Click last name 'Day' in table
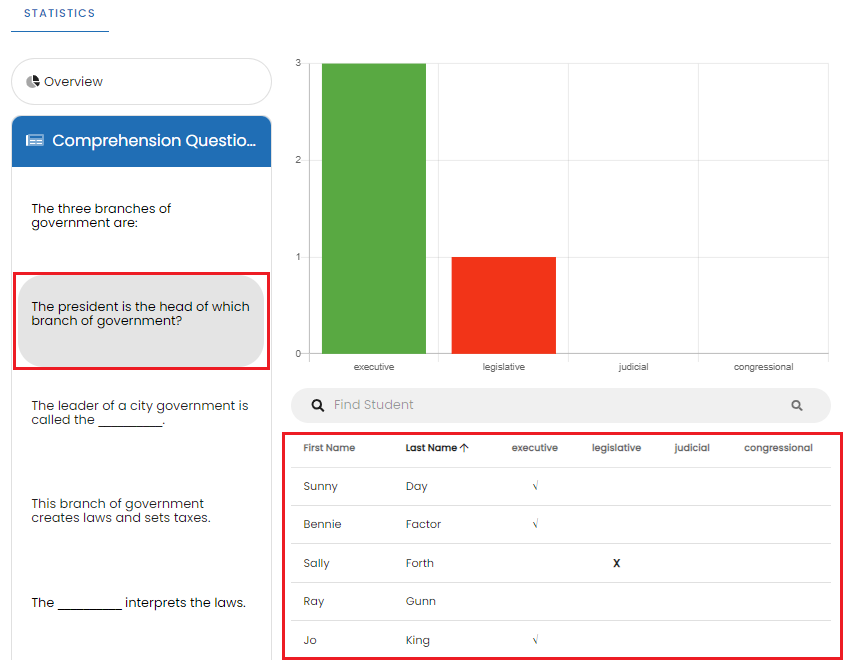This screenshot has height=660, width=843. pyautogui.click(x=417, y=486)
